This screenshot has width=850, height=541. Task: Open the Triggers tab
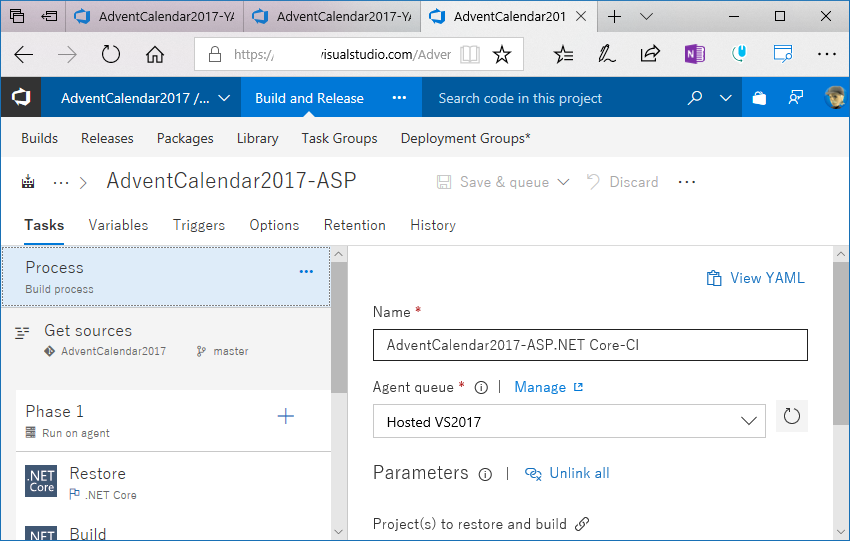(x=198, y=225)
